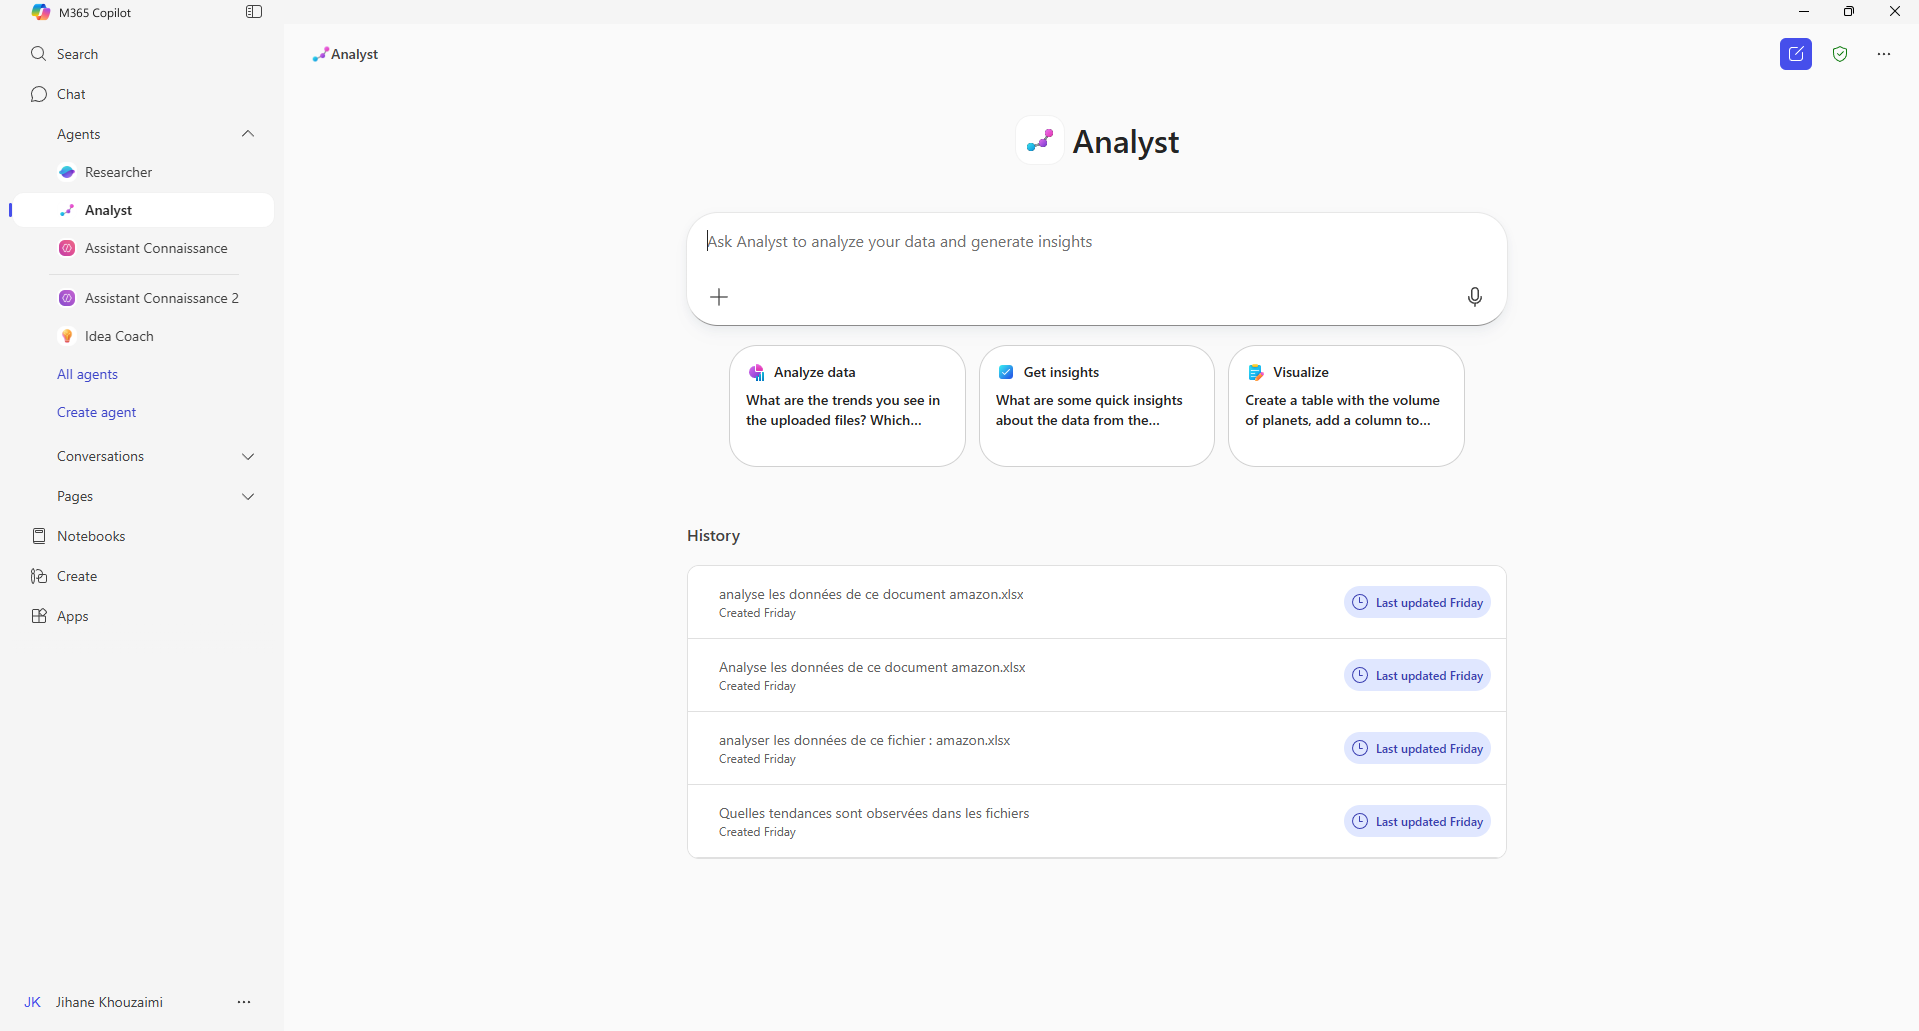Open the Search item in sidebar
This screenshot has width=1919, height=1031.
[x=77, y=54]
